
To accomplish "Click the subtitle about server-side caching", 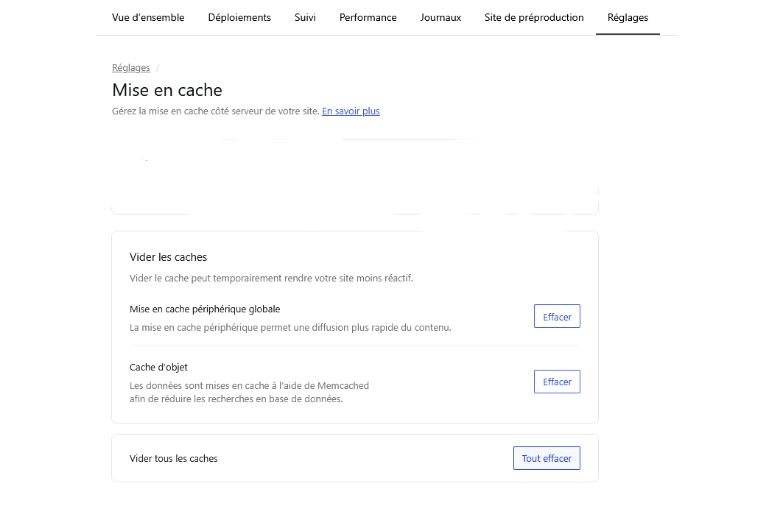I will pos(215,111).
